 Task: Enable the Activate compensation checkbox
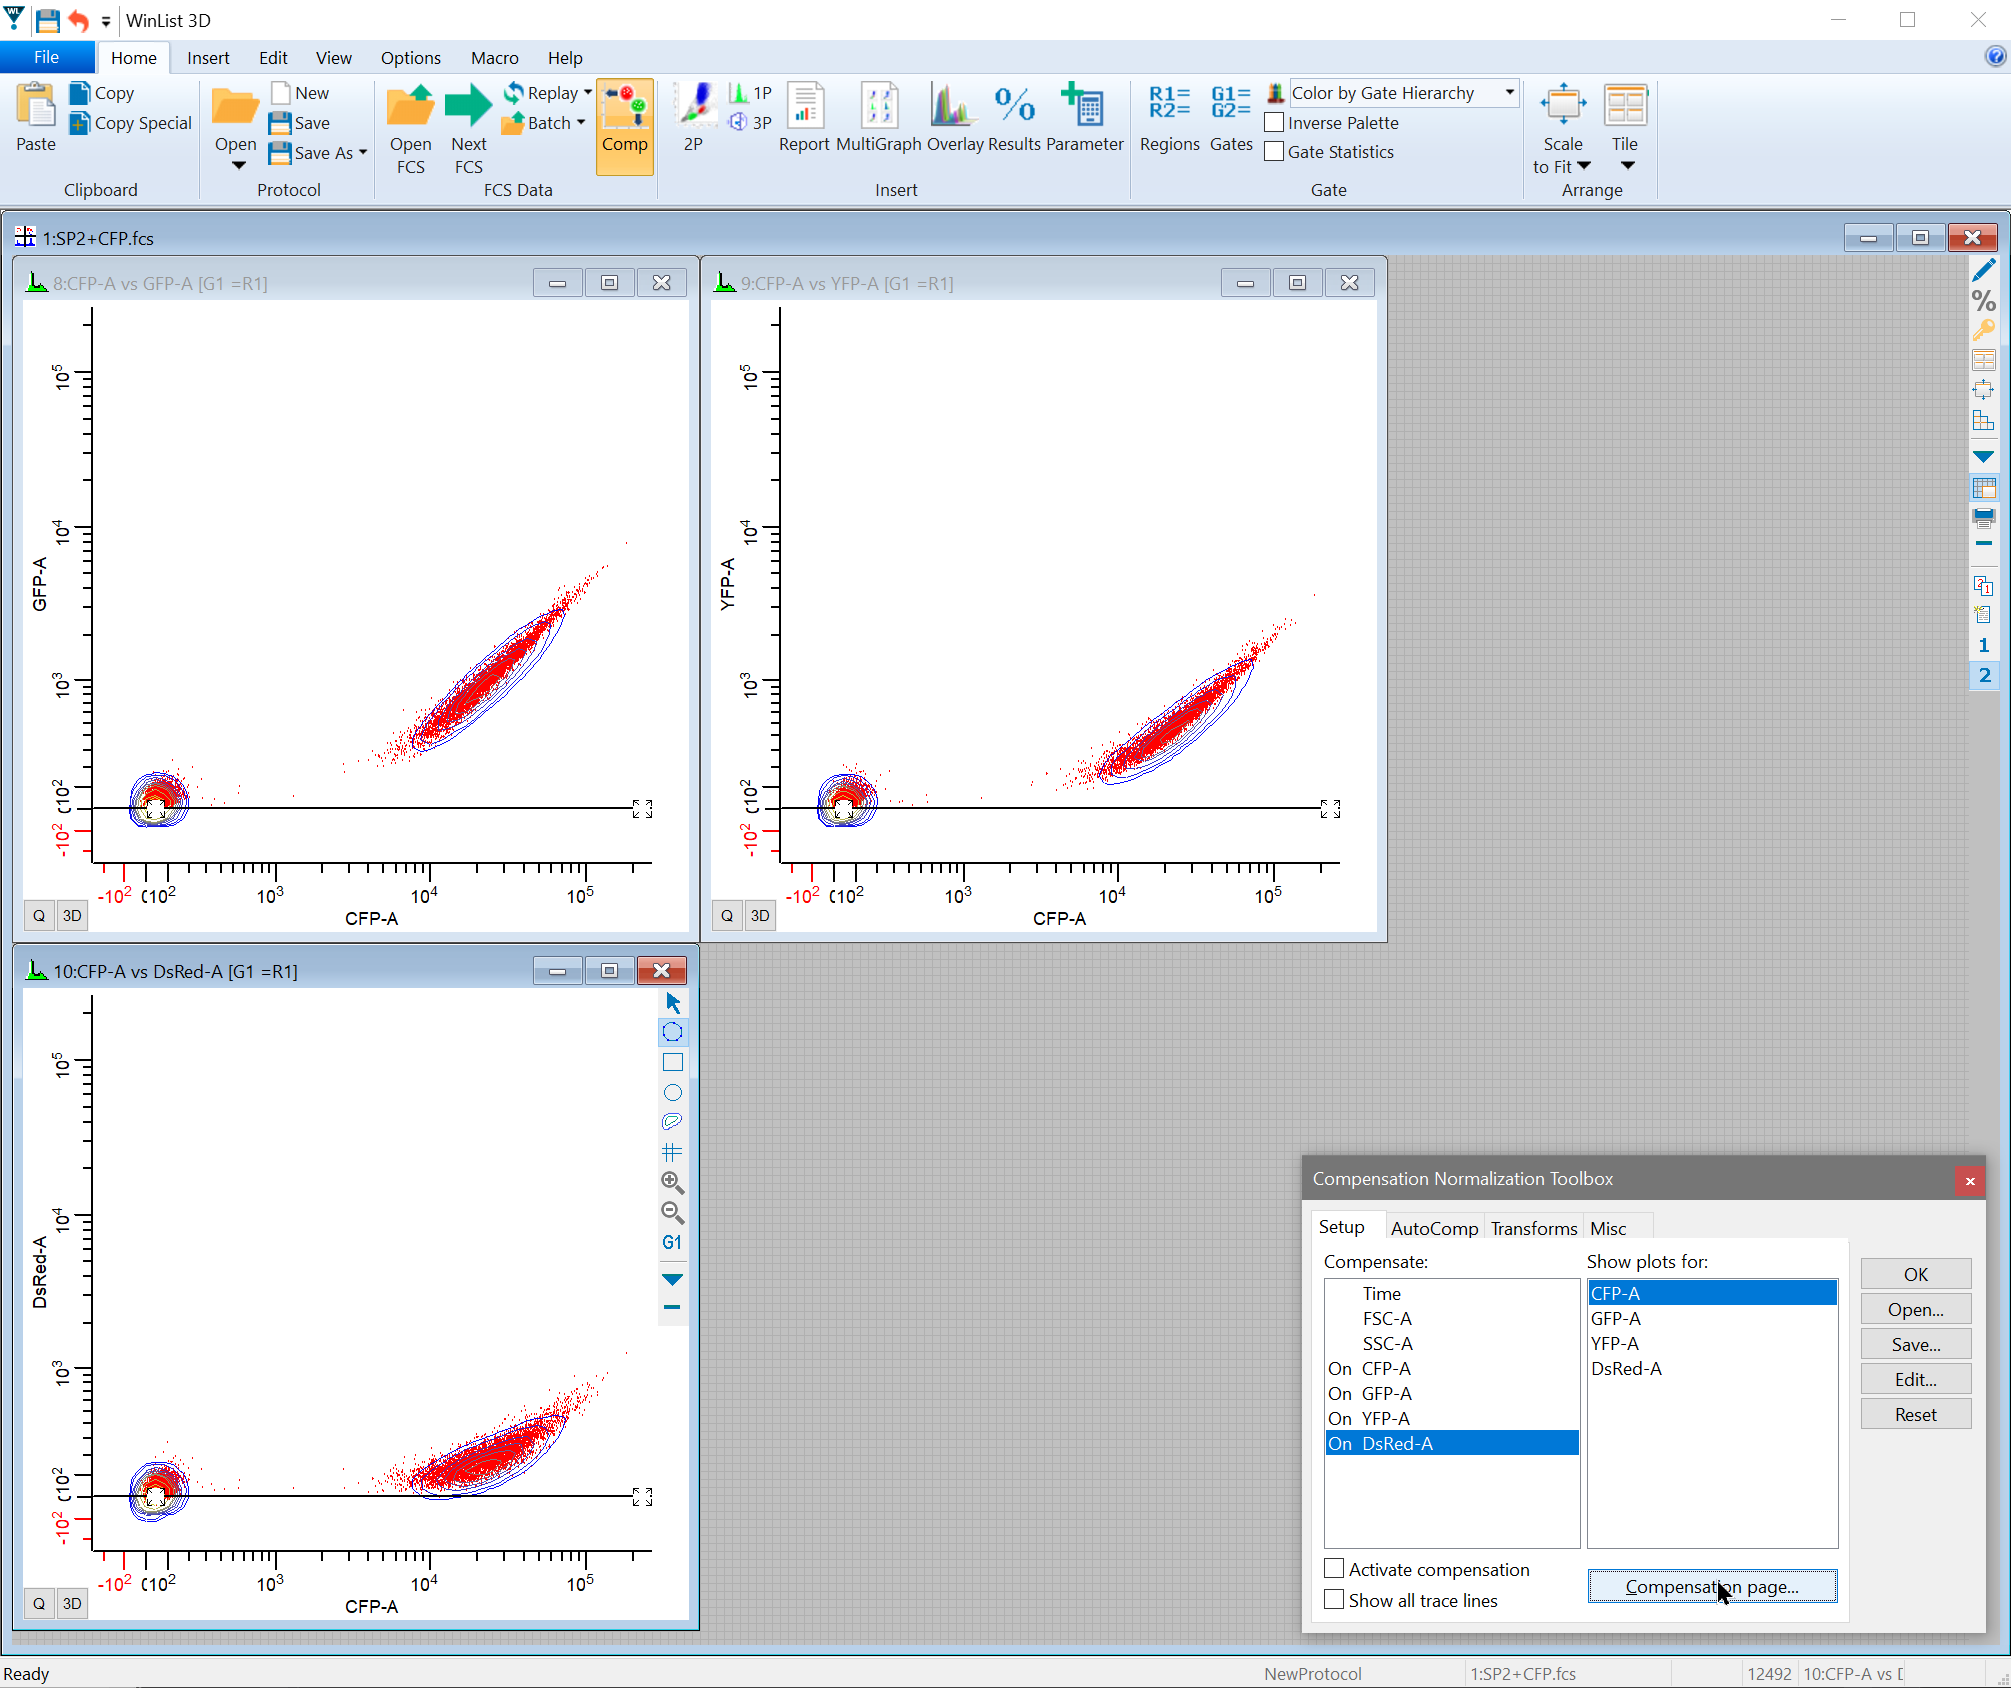pos(1334,1569)
